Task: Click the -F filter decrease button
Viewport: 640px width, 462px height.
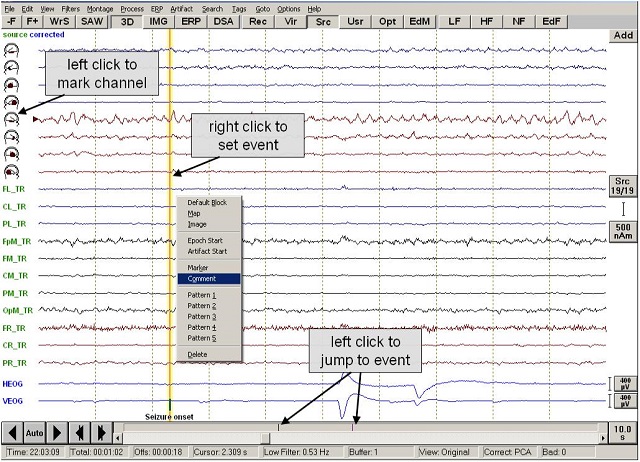Action: (x=11, y=20)
